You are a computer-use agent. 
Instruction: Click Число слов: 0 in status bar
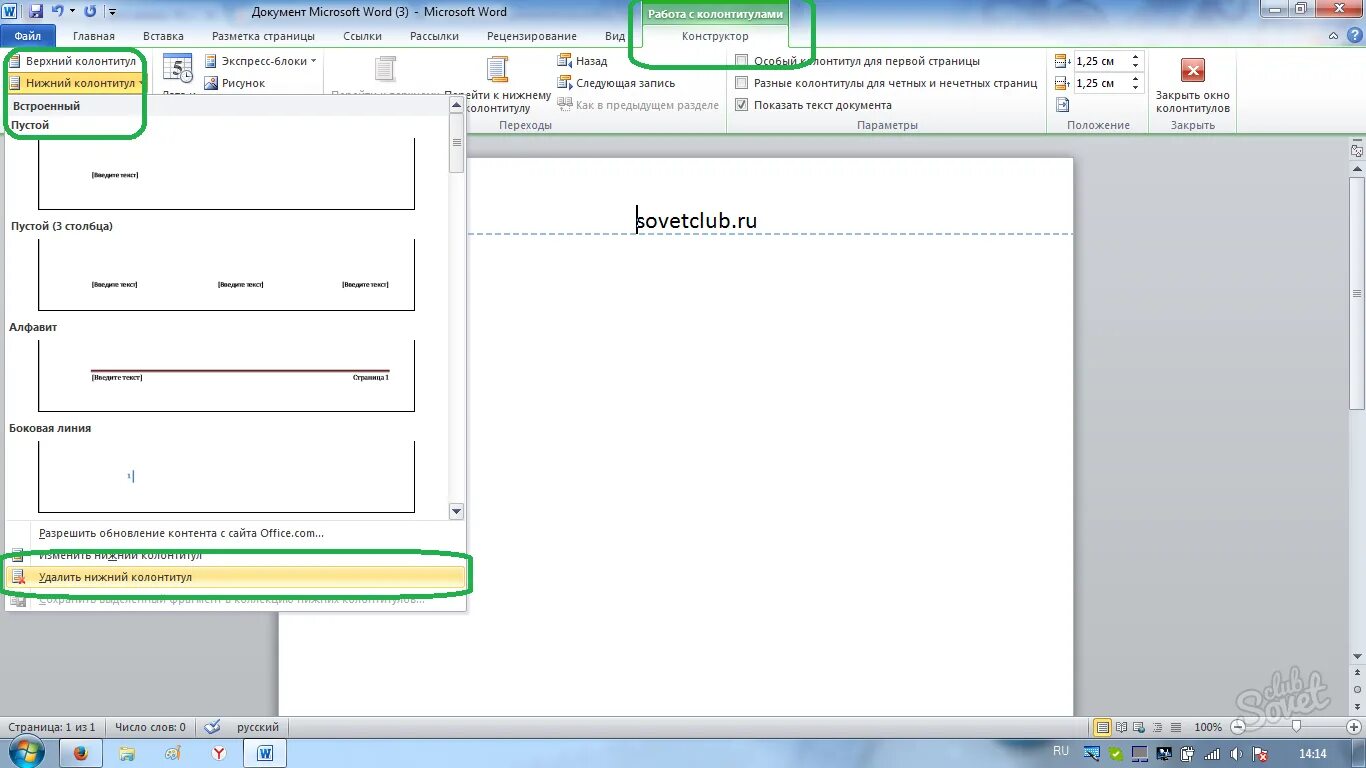(150, 727)
